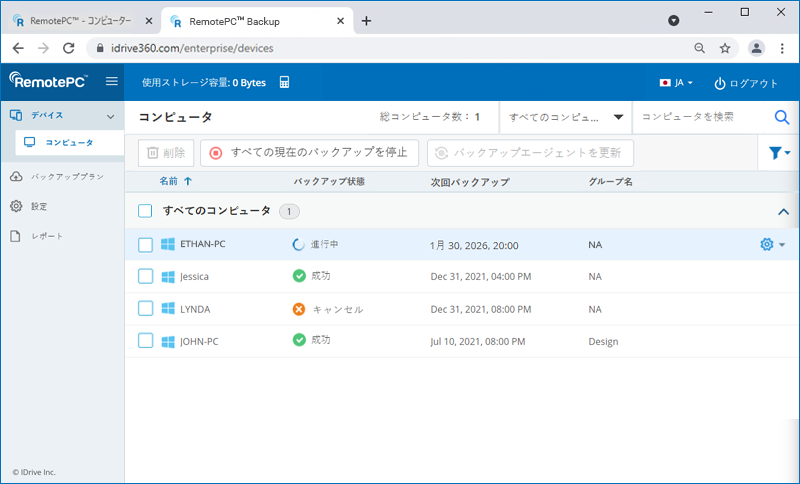Screen dimensions: 800x484
Task: Click バックアップエージェントを更新 button
Action: click(x=531, y=153)
